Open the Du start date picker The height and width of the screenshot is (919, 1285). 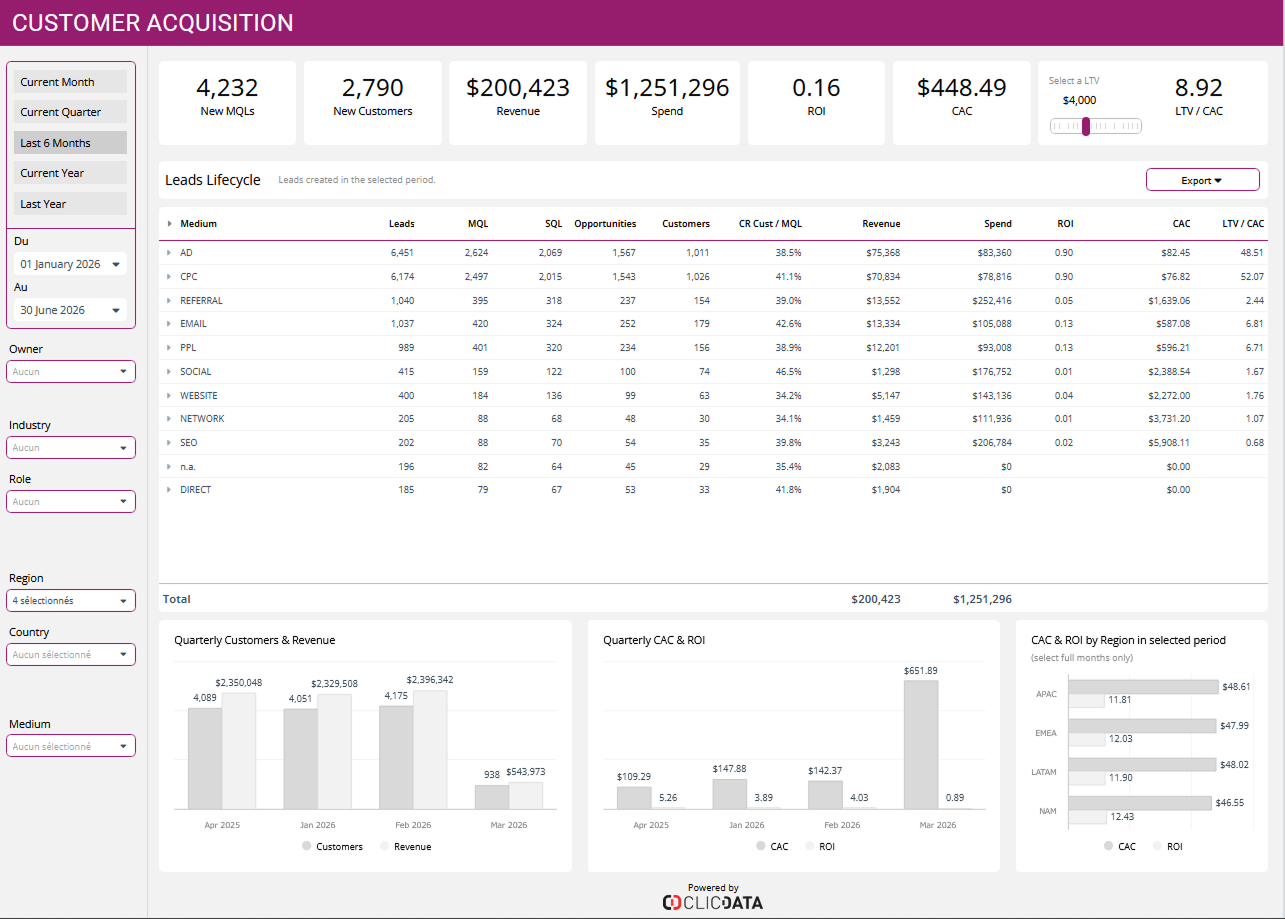pyautogui.click(x=71, y=264)
